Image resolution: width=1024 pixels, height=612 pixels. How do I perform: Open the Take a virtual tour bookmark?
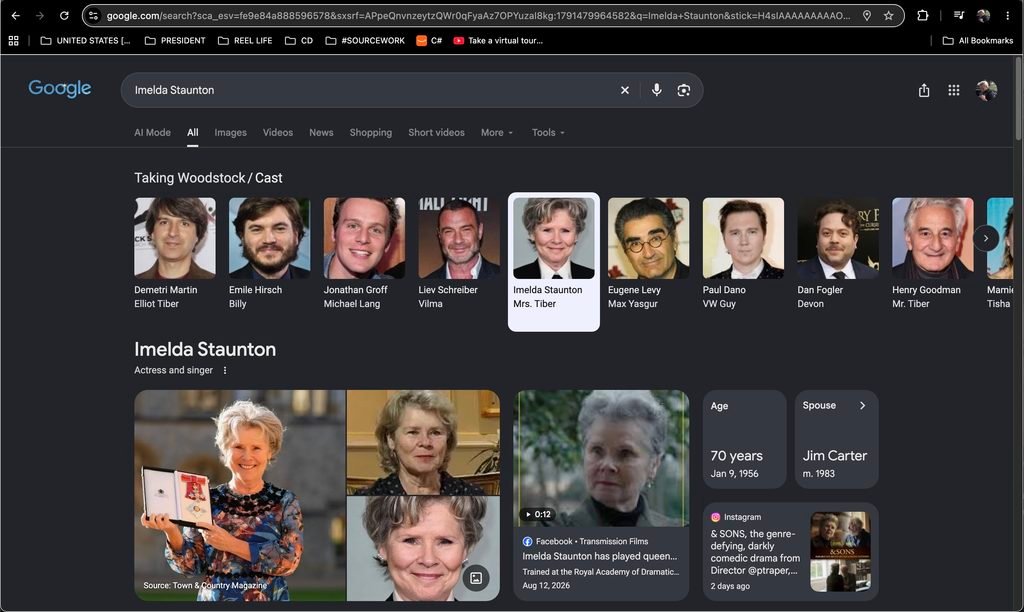(x=498, y=40)
